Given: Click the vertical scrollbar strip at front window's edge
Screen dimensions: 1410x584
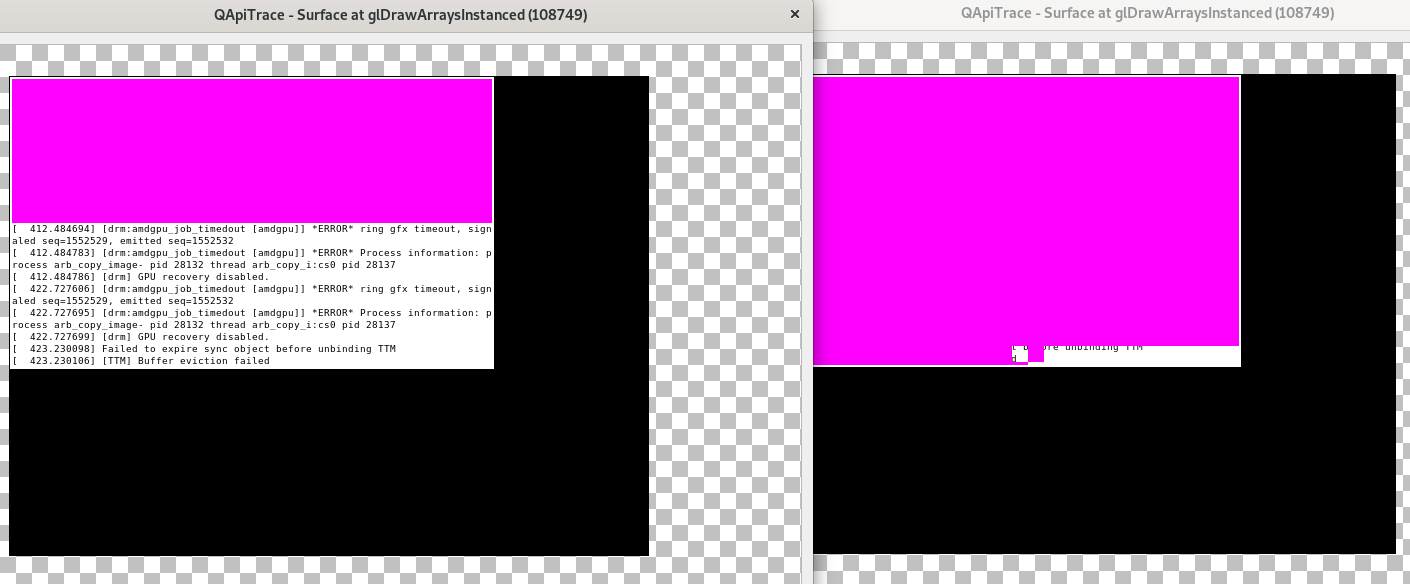Looking at the screenshot, I should (x=806, y=300).
